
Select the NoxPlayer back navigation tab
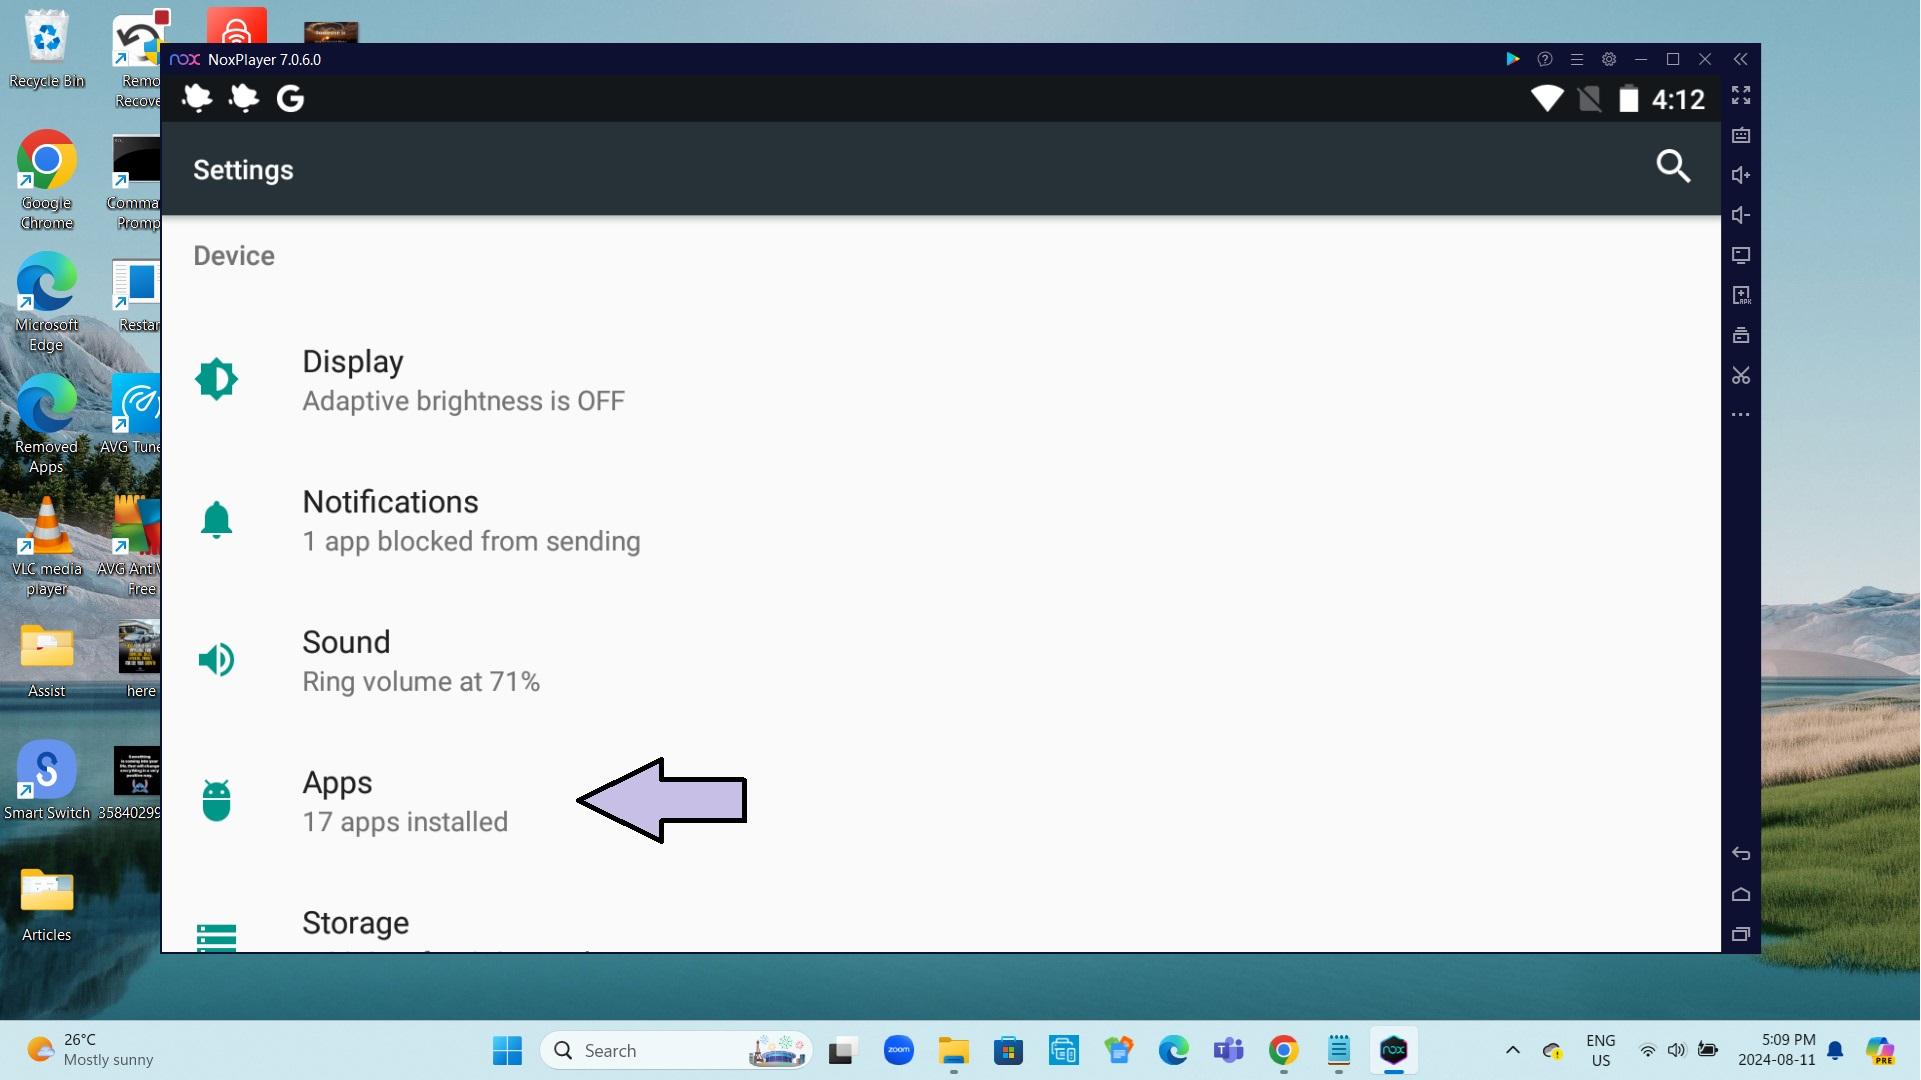coord(1742,853)
